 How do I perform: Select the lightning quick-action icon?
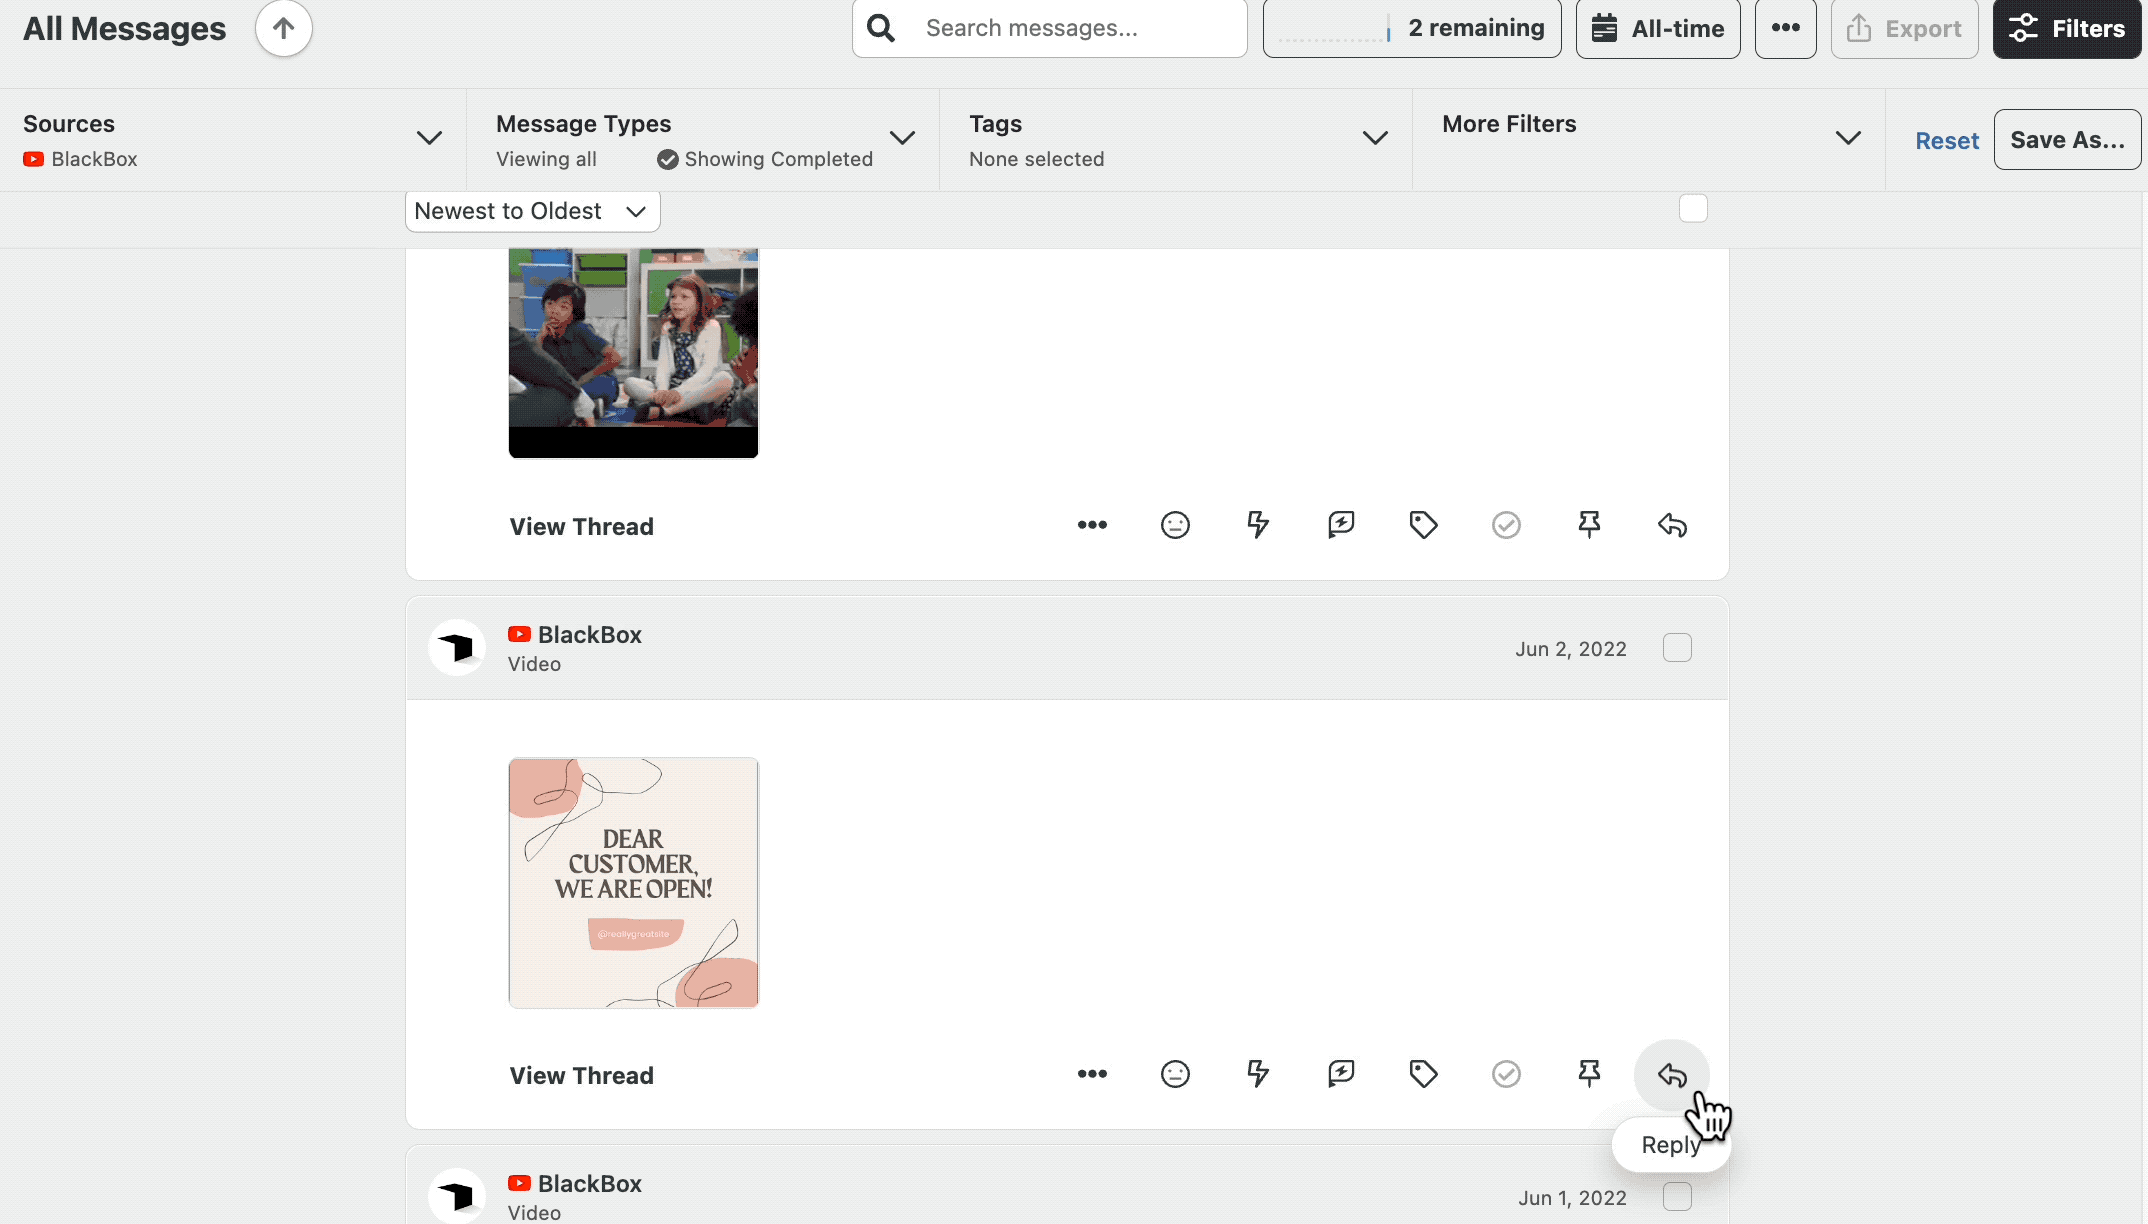point(1258,1074)
